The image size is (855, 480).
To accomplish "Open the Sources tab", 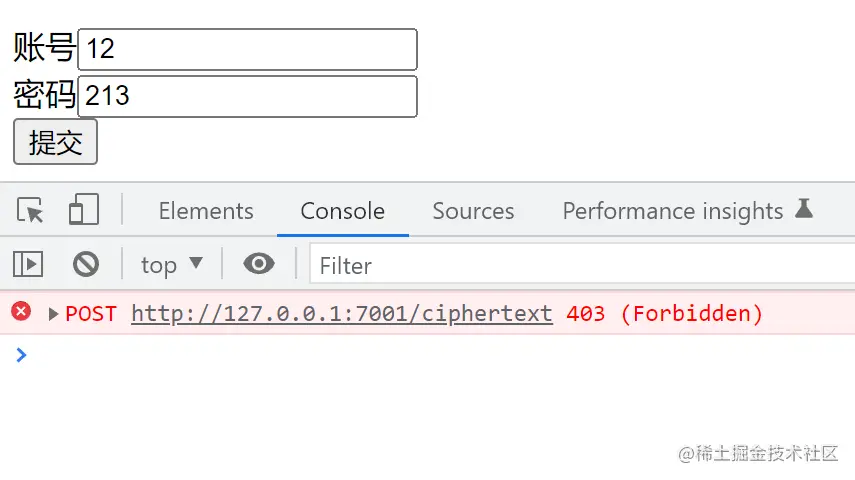I will [473, 211].
